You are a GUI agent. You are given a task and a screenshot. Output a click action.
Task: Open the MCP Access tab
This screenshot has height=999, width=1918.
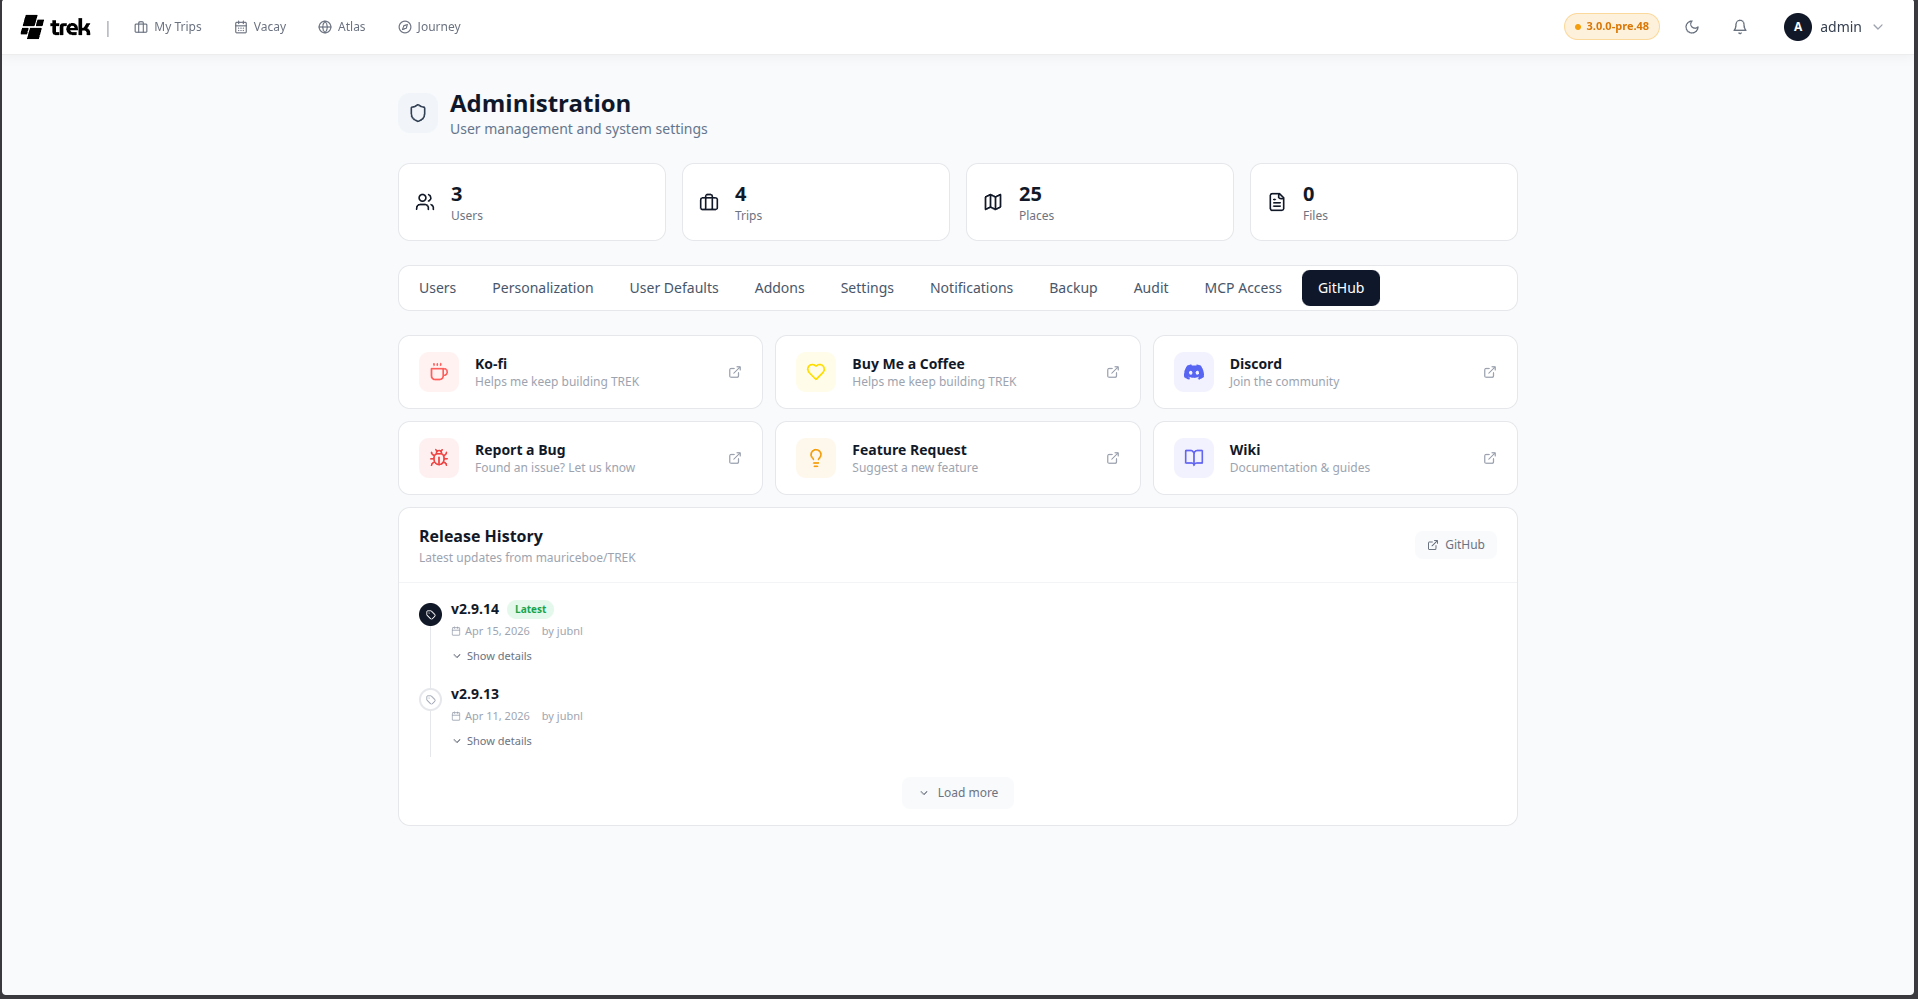[1243, 288]
